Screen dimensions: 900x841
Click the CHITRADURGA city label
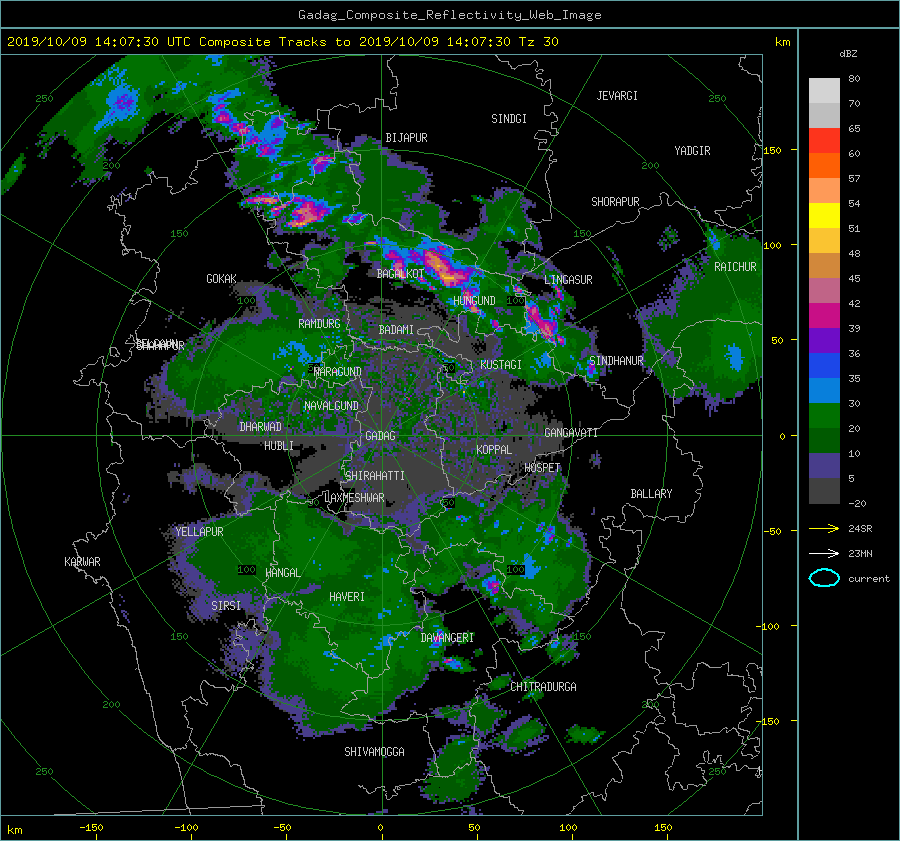[x=544, y=687]
